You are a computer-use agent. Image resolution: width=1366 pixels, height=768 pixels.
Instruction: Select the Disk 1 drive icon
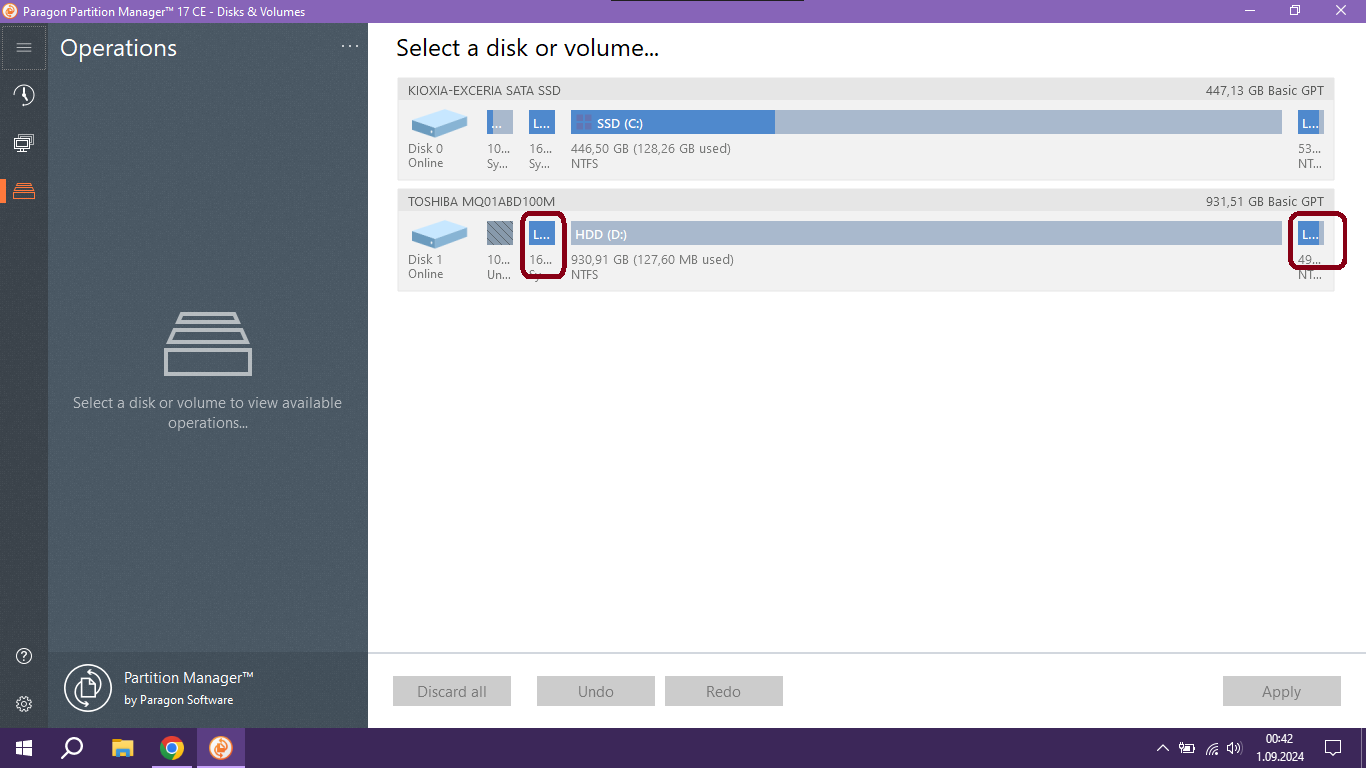coord(439,234)
